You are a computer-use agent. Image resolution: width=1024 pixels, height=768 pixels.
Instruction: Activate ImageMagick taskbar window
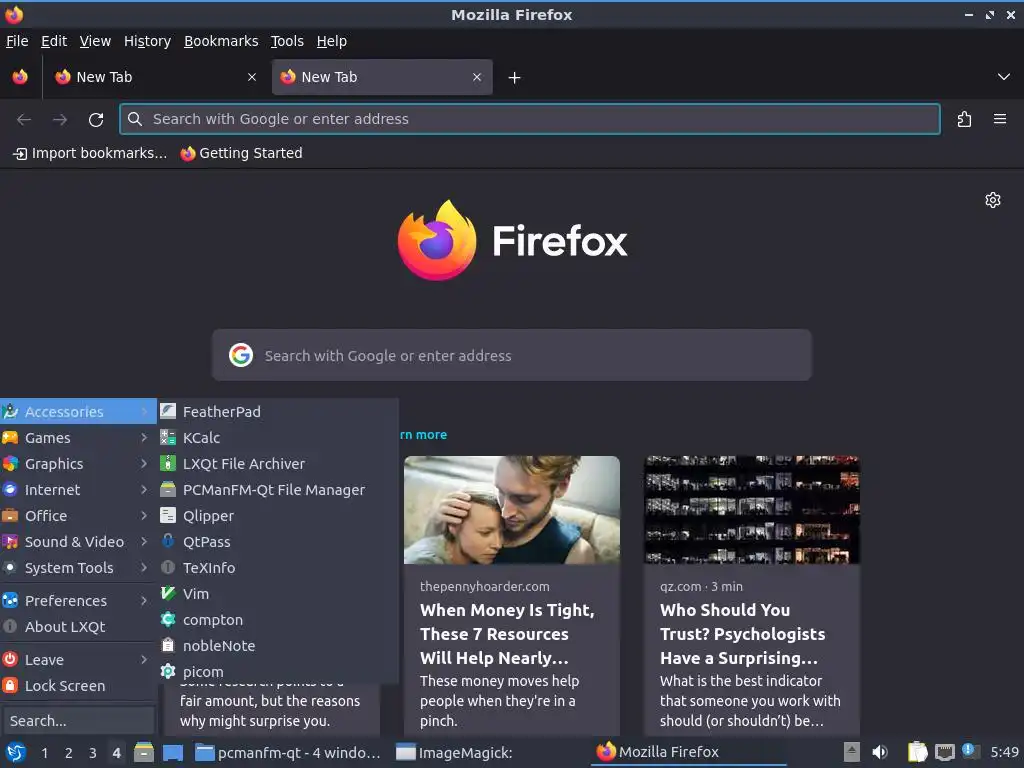490,753
